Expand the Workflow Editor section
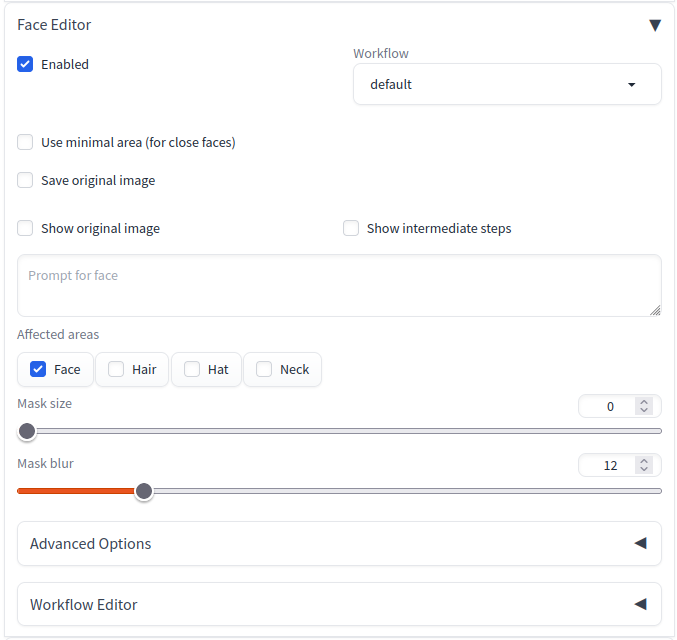This screenshot has height=640, width=677. coord(339,604)
